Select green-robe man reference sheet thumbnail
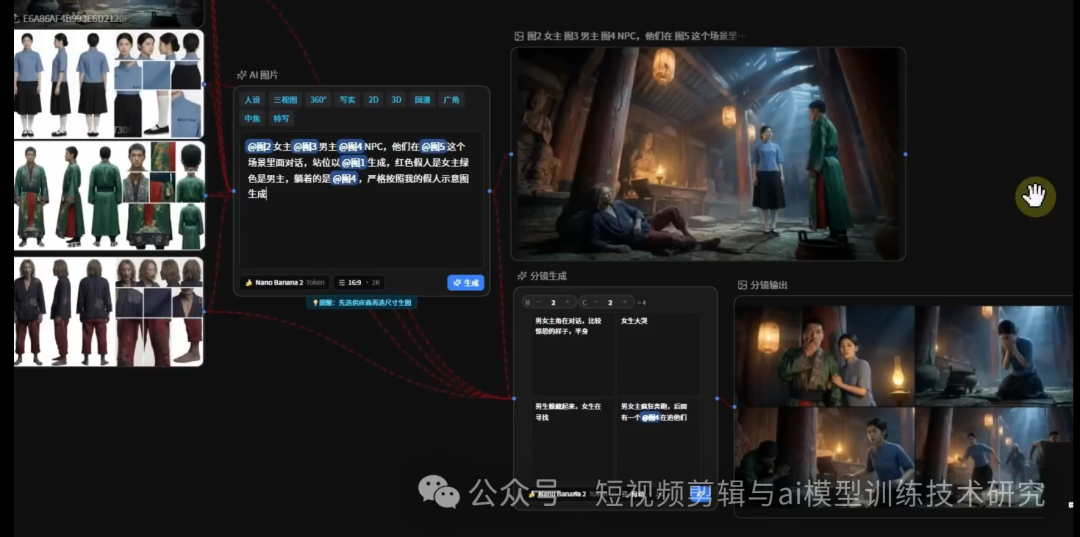The width and height of the screenshot is (1080, 537). 109,196
